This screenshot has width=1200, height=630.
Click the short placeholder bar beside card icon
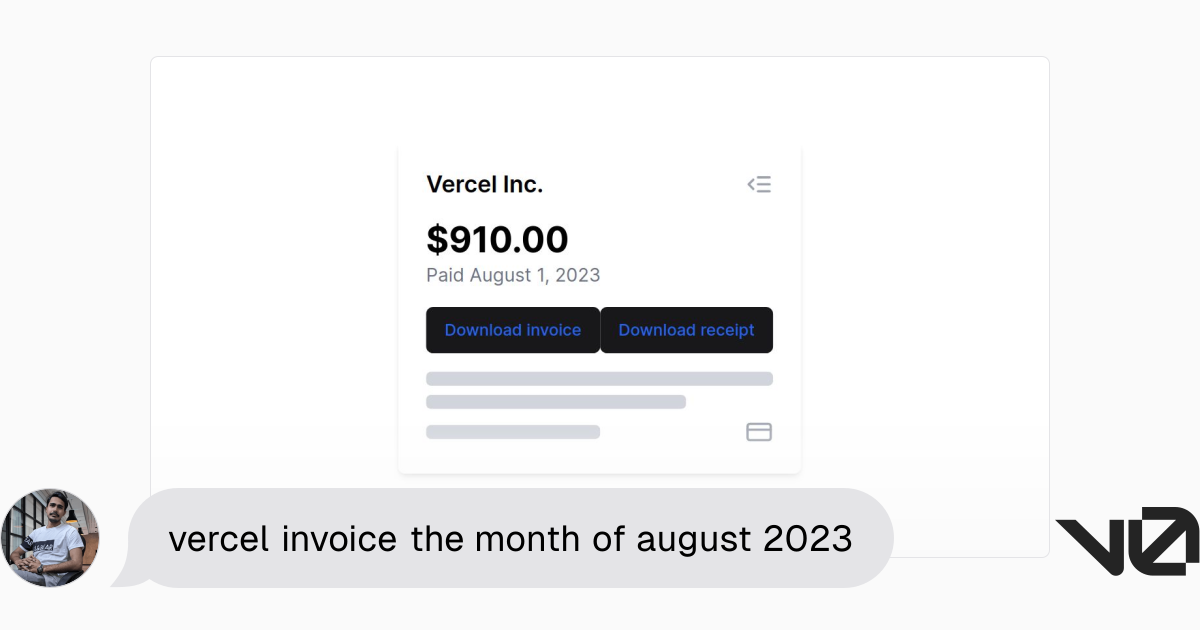point(513,432)
